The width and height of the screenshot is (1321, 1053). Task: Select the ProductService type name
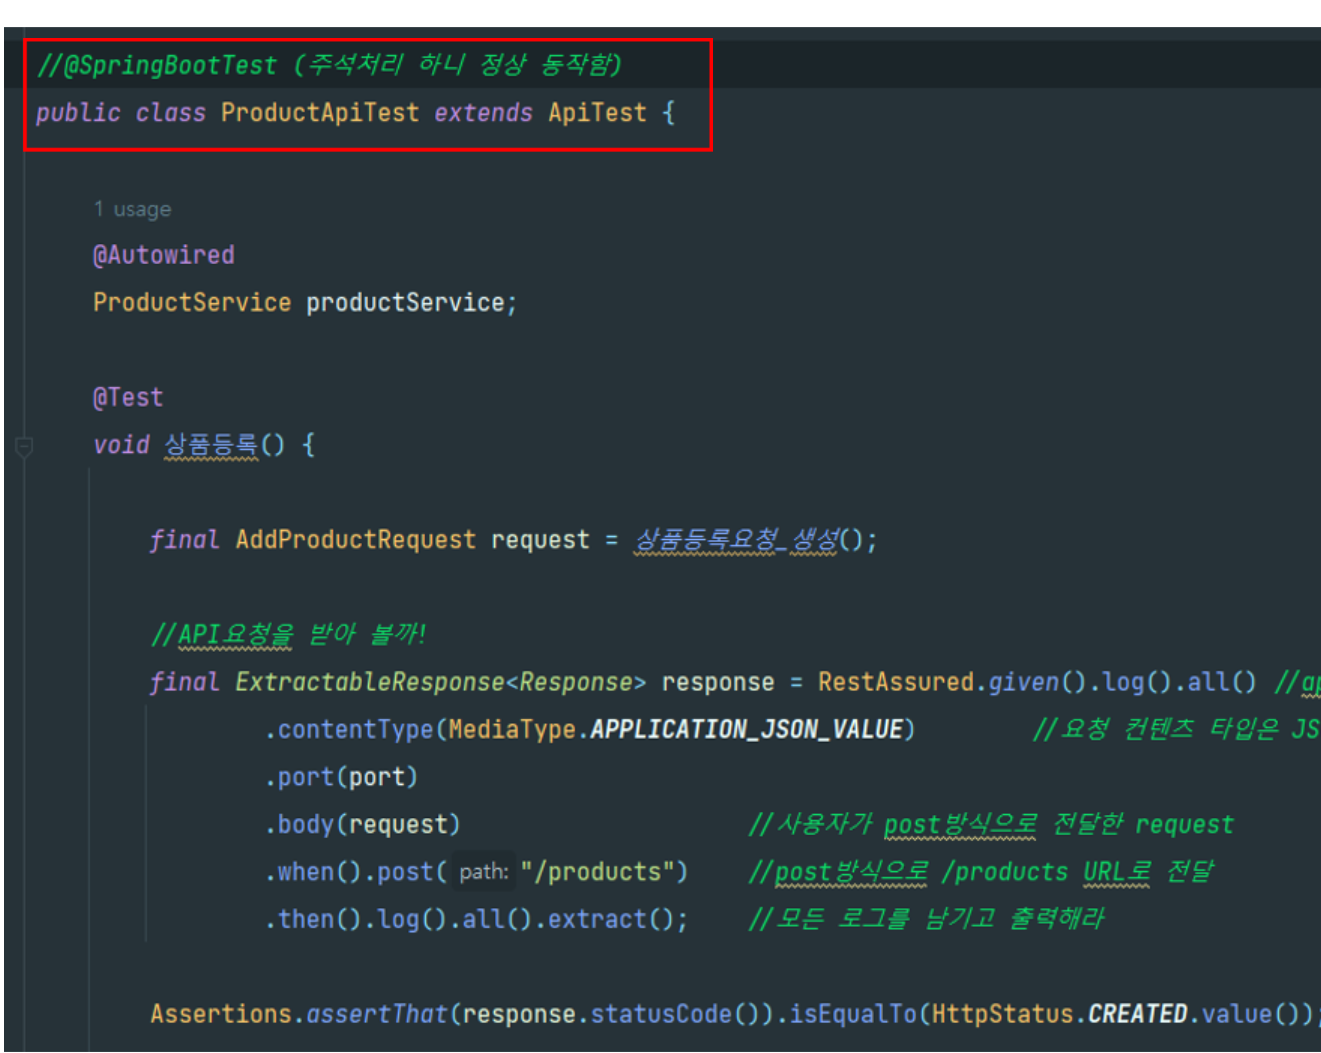tap(192, 303)
